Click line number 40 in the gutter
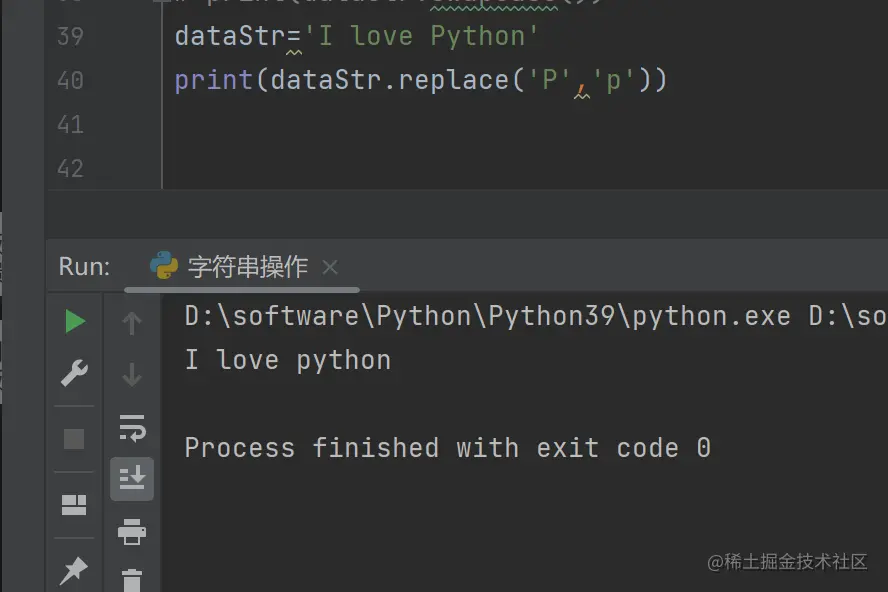Viewport: 888px width, 592px height. point(70,80)
